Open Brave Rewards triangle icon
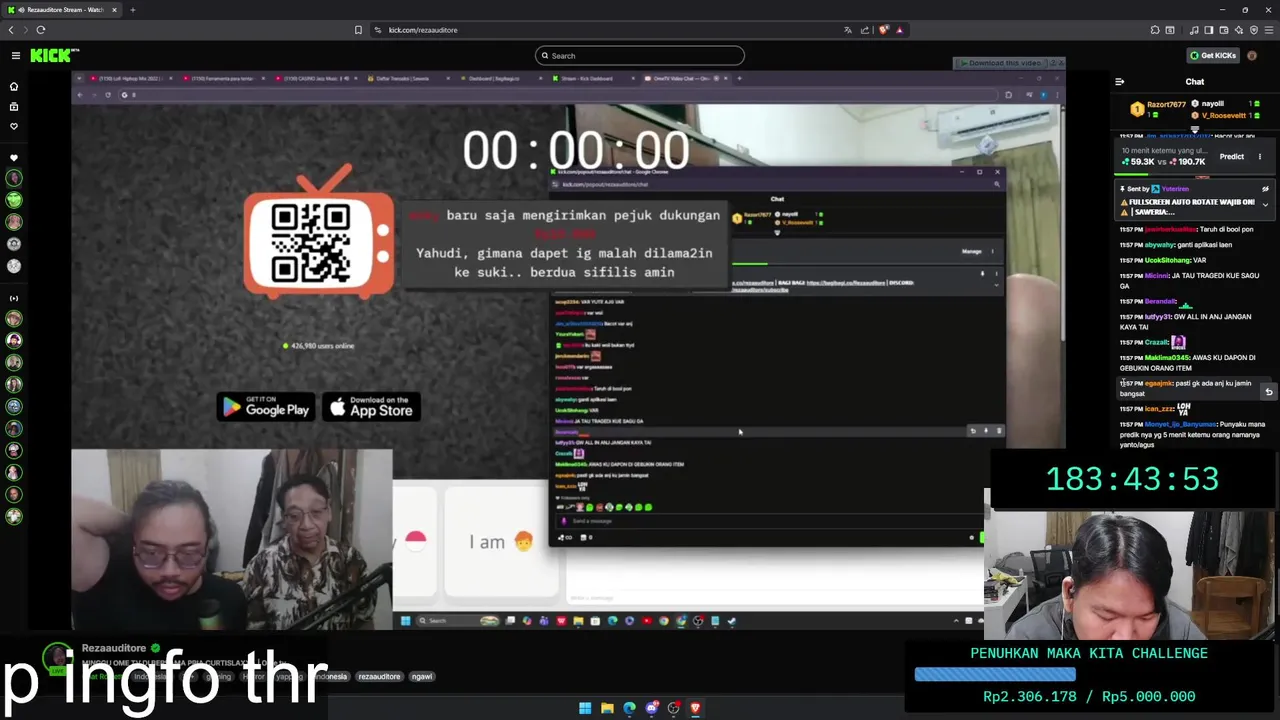 point(899,30)
